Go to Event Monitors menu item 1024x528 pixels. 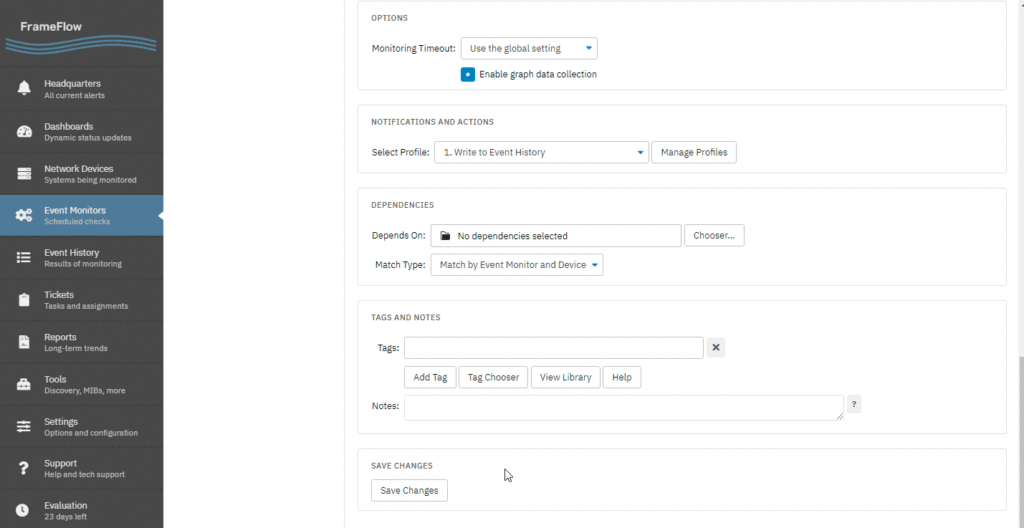pyautogui.click(x=82, y=215)
